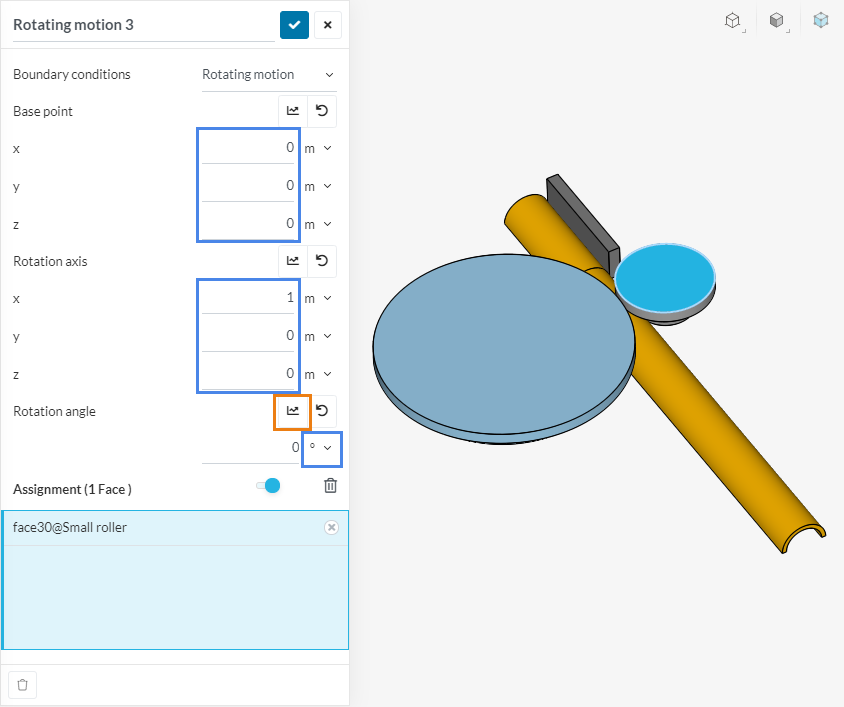844x707 pixels.
Task: Close the Rotating motion 3 panel
Action: tap(327, 25)
